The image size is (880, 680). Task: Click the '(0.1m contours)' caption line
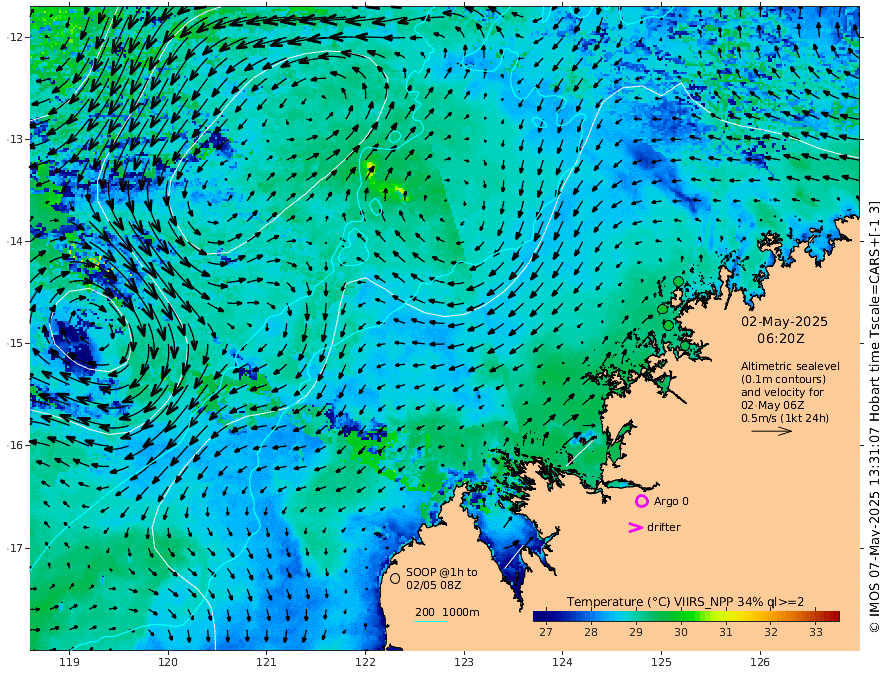(783, 379)
